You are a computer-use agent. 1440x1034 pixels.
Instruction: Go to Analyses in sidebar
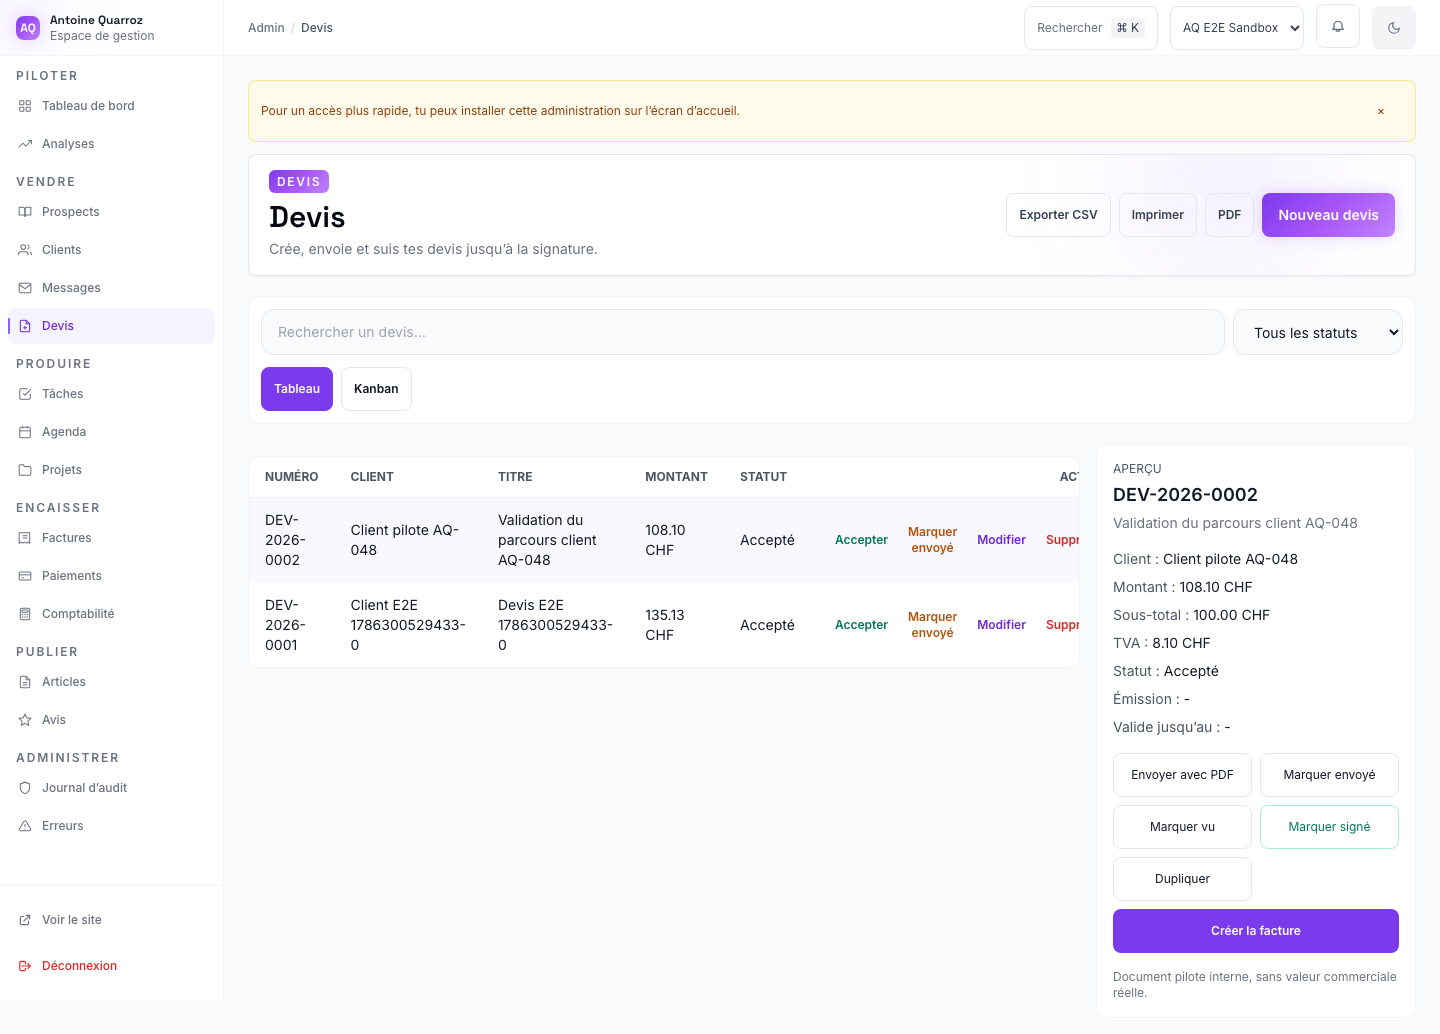click(111, 144)
